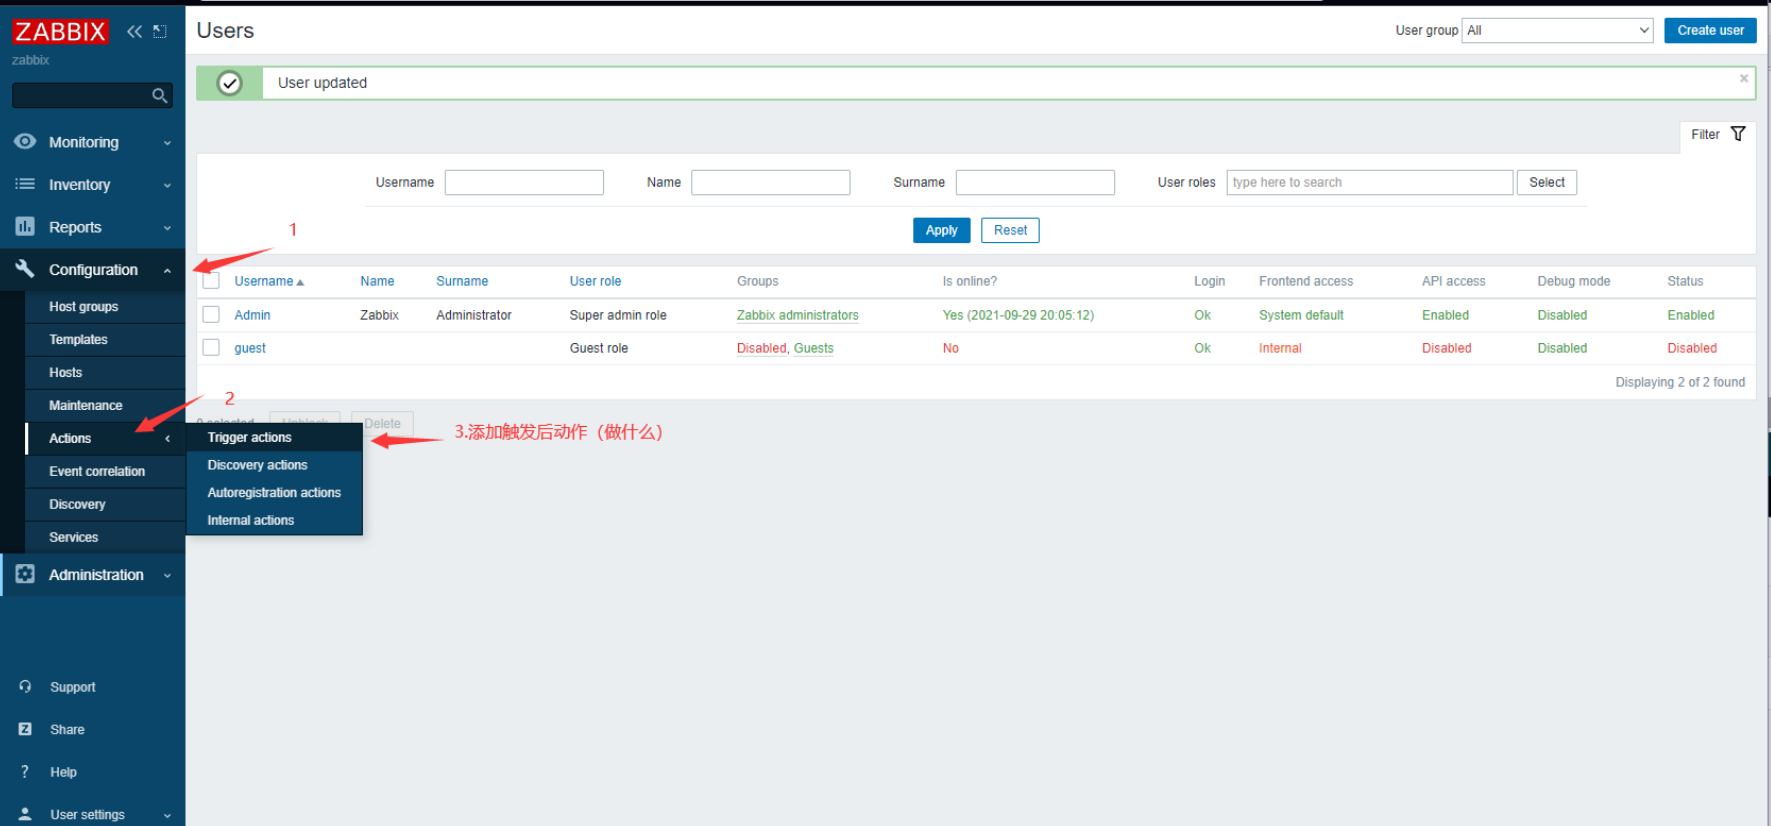The width and height of the screenshot is (1771, 826).
Task: Open Services menu item
Action: [x=74, y=537]
